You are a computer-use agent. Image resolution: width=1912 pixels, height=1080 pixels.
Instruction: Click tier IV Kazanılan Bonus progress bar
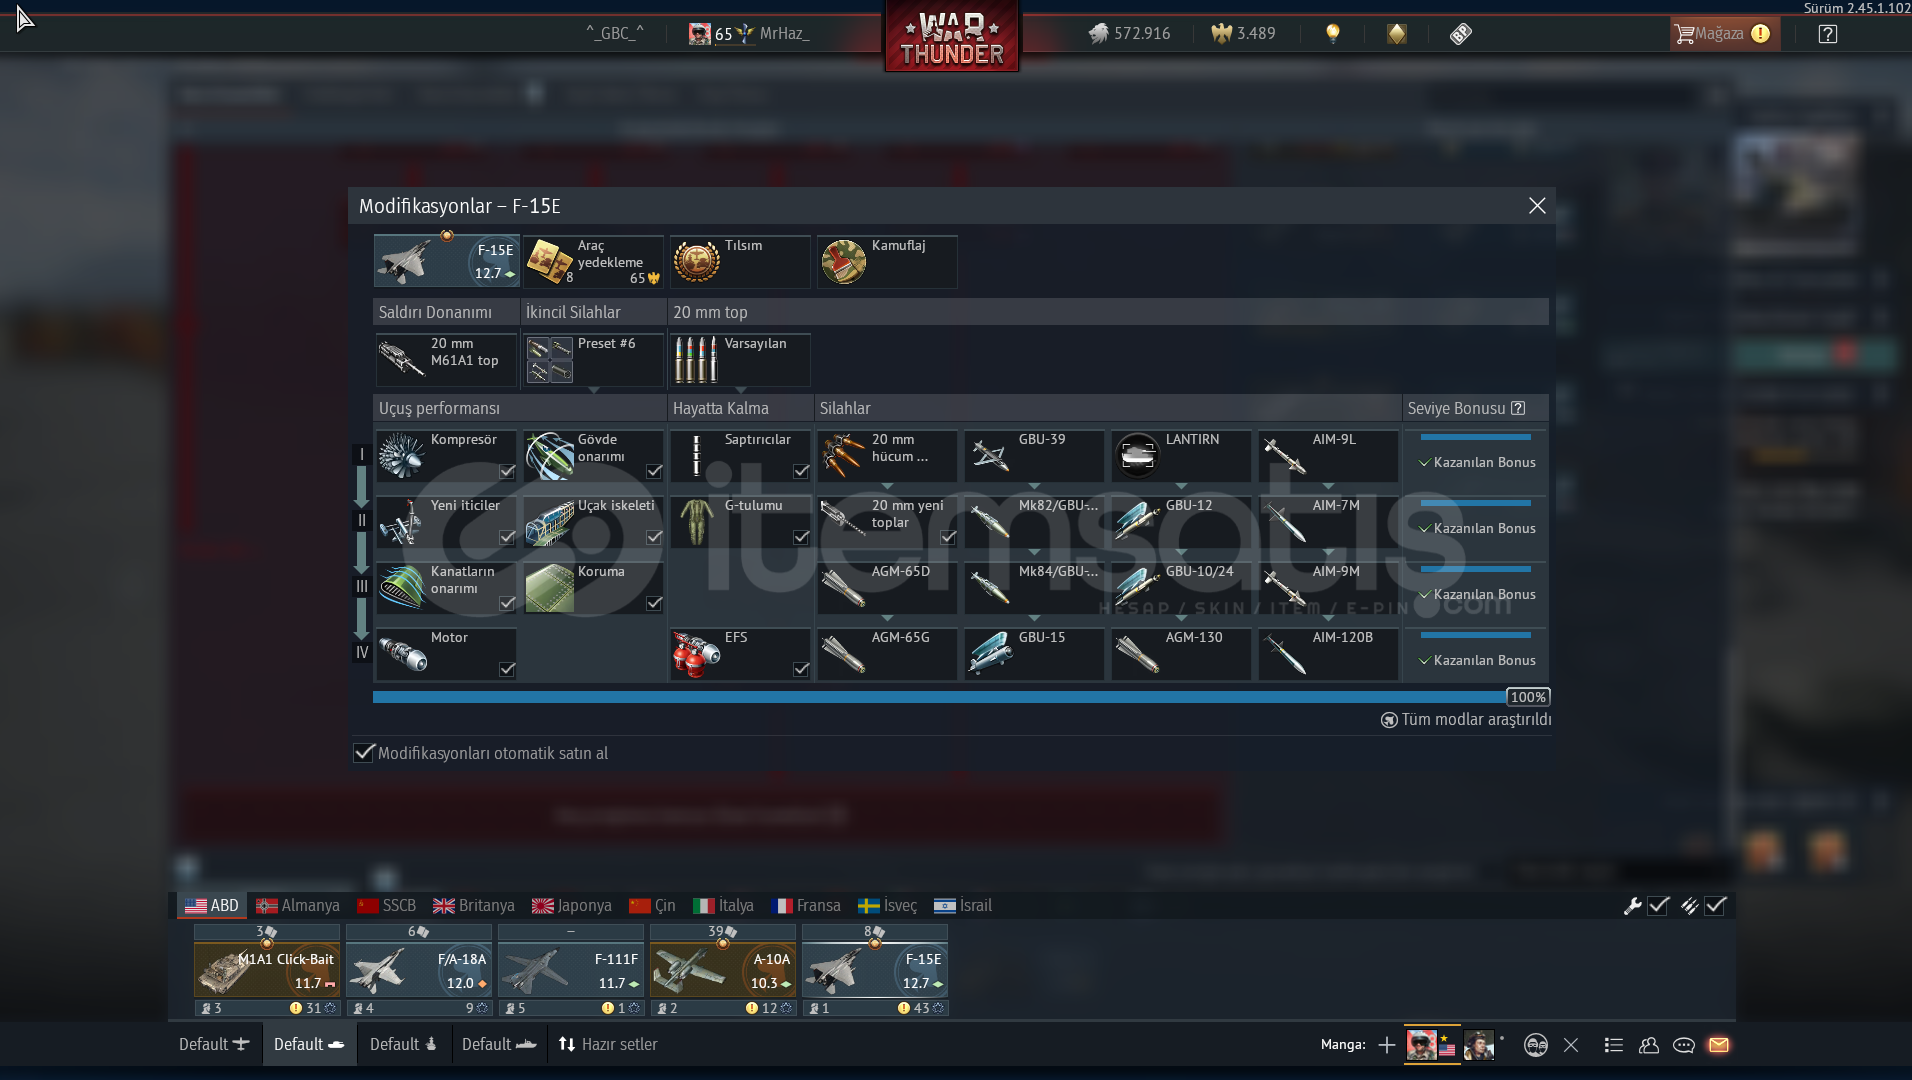coord(1476,635)
